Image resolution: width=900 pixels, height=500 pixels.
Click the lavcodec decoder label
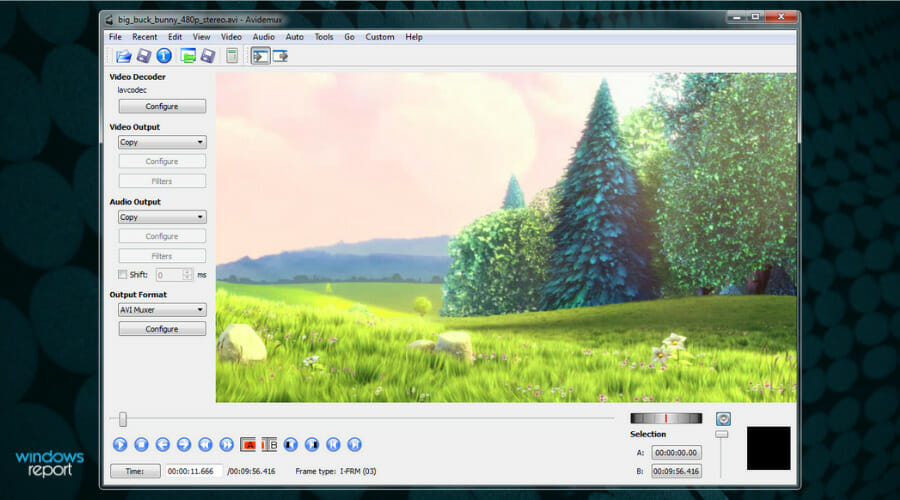click(132, 90)
